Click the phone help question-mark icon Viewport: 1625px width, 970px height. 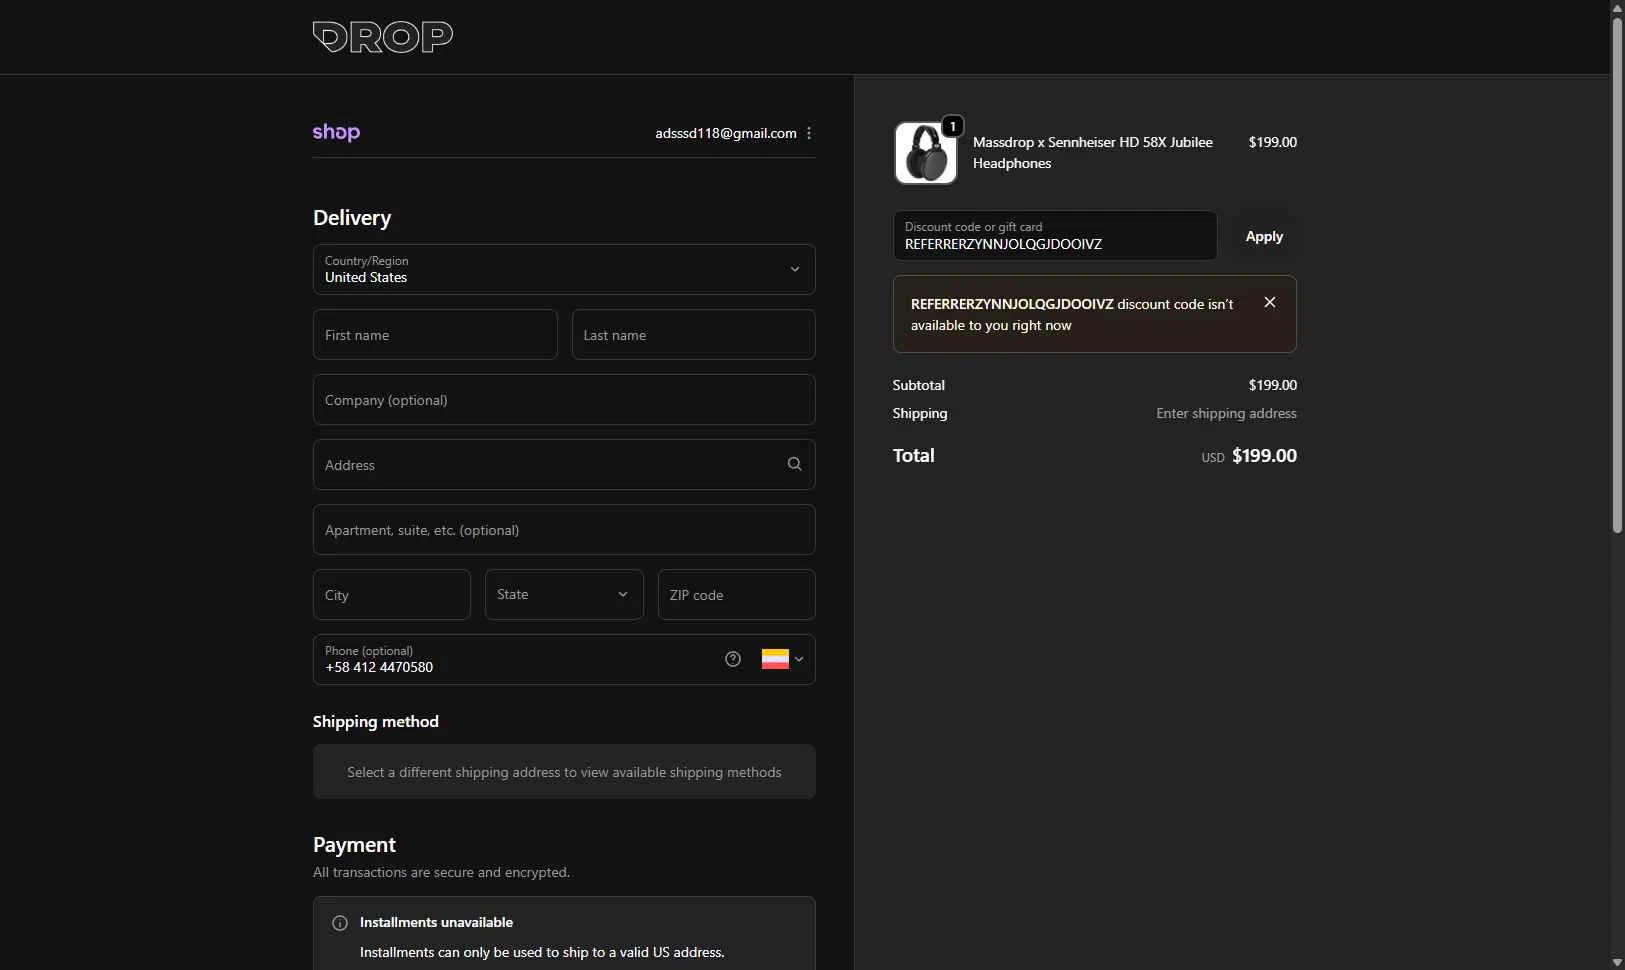[733, 659]
